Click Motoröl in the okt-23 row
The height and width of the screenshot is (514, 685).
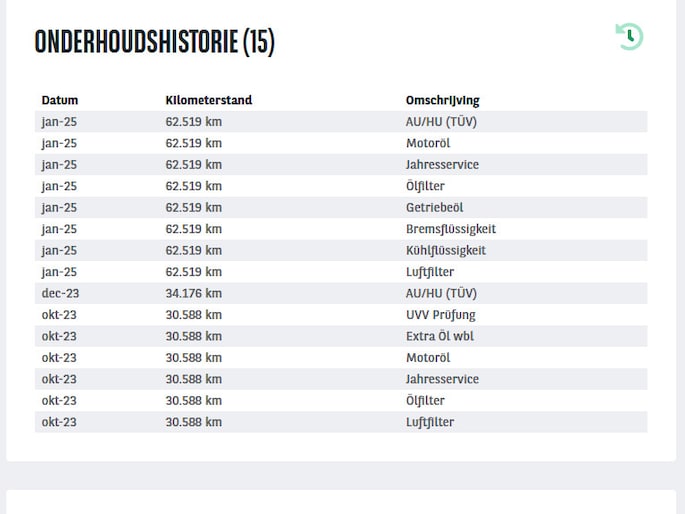(428, 358)
